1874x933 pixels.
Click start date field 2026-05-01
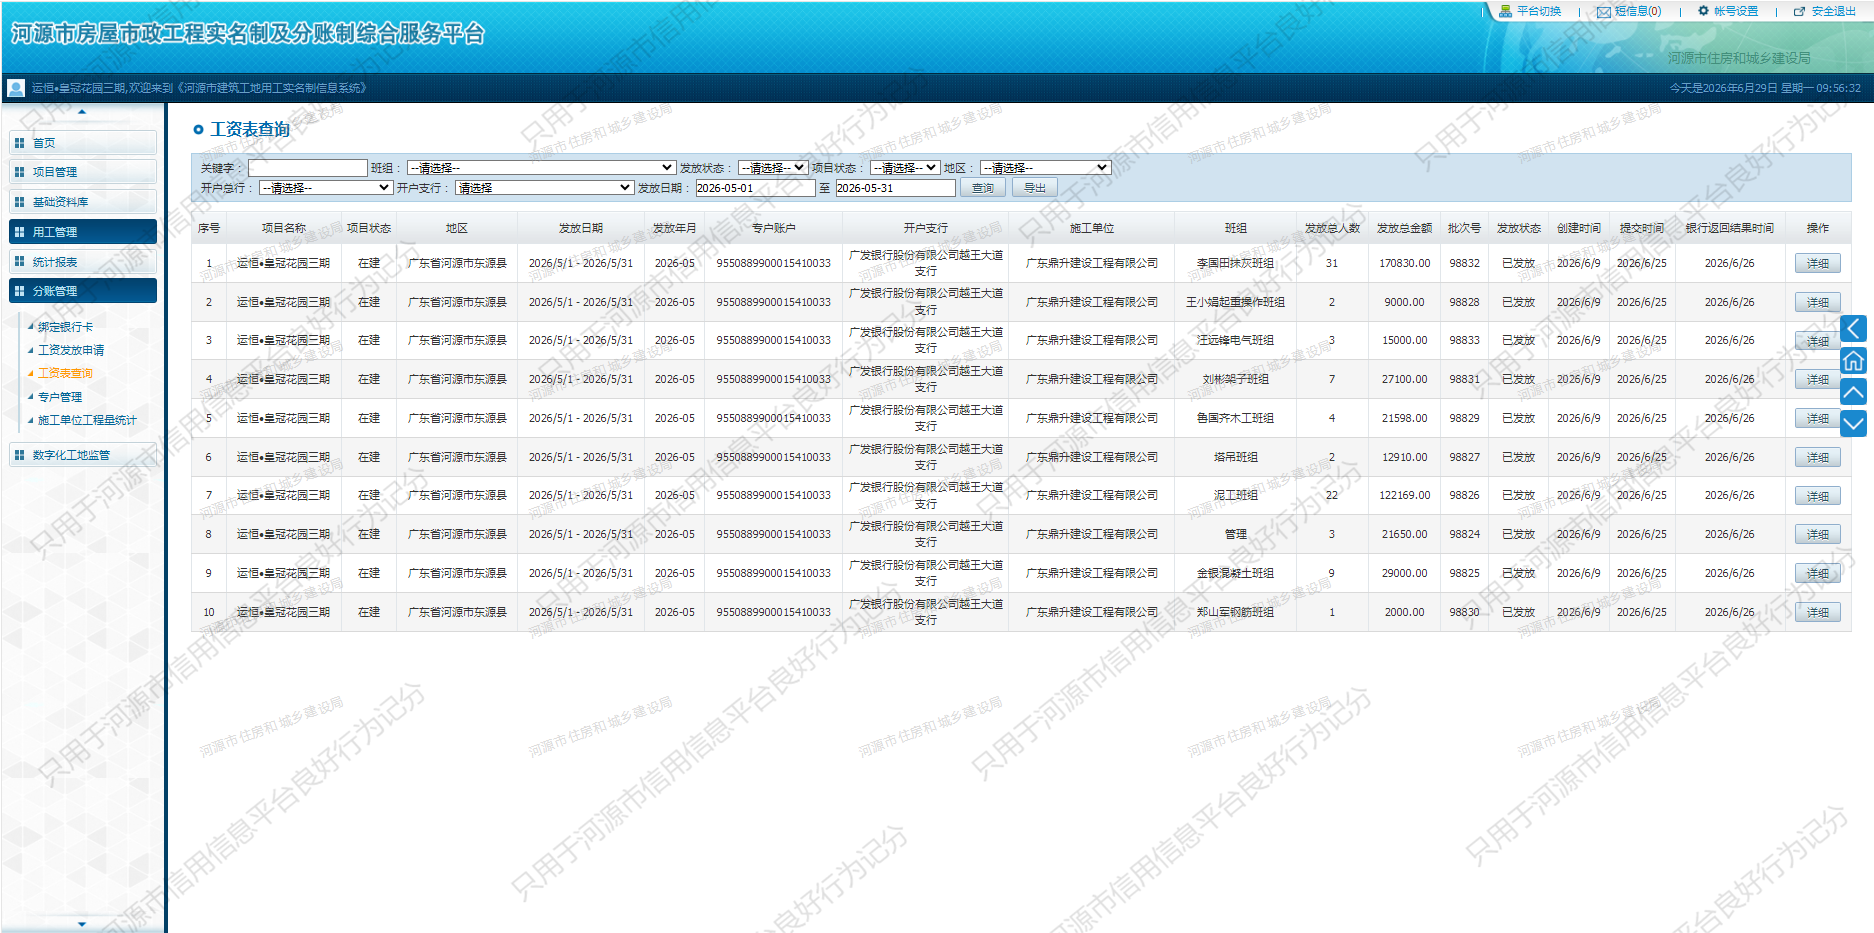(x=755, y=188)
